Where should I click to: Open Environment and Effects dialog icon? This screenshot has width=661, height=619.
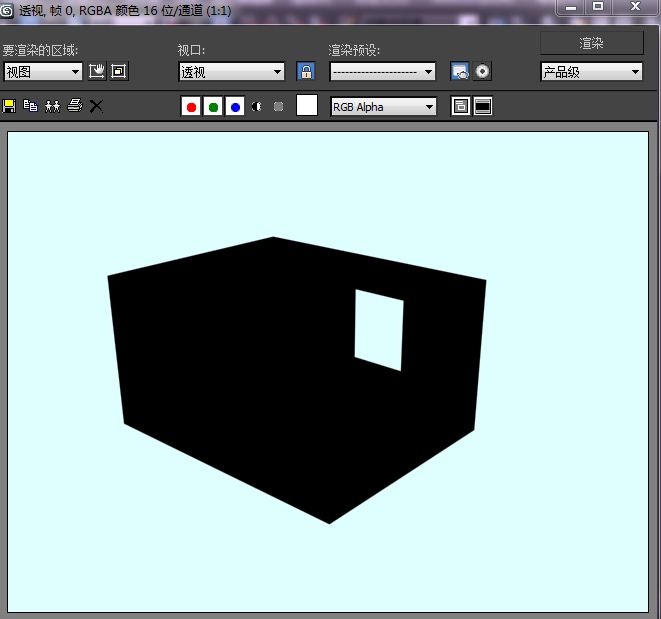click(x=482, y=71)
